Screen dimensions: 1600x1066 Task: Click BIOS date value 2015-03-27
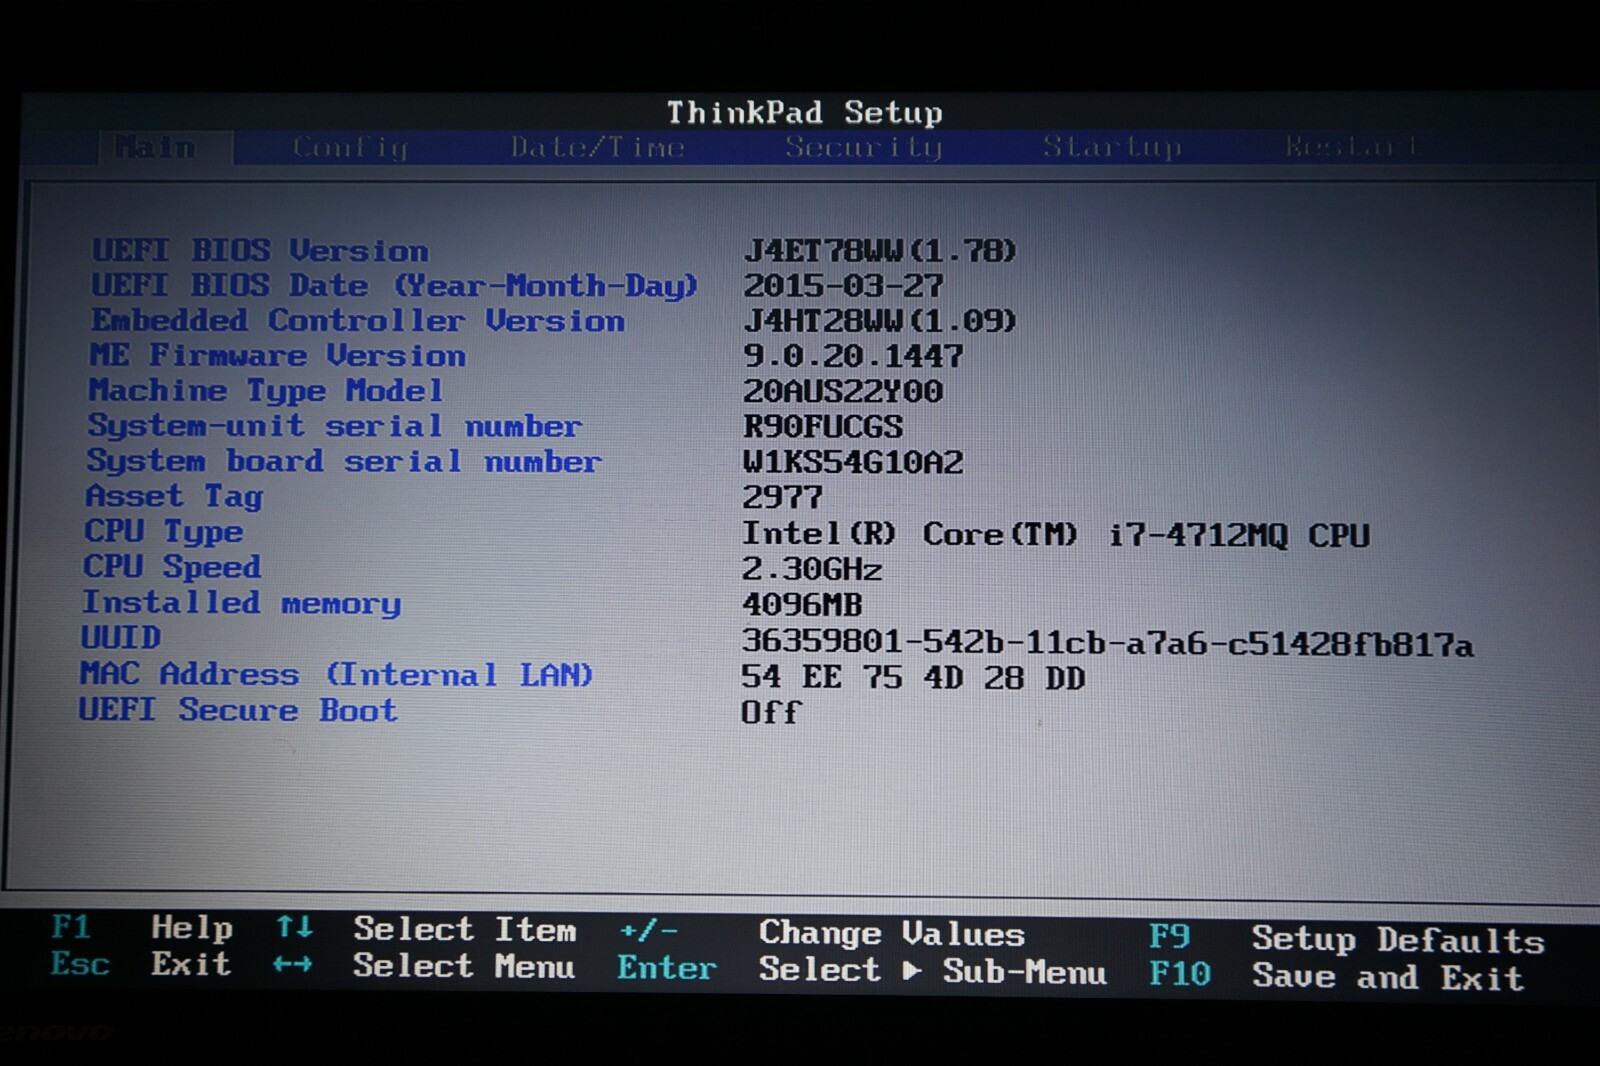(x=843, y=286)
